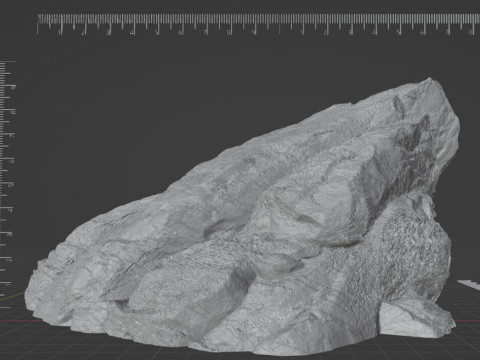
Task: Select the vertical ruler object on the left
Action: coord(8,184)
